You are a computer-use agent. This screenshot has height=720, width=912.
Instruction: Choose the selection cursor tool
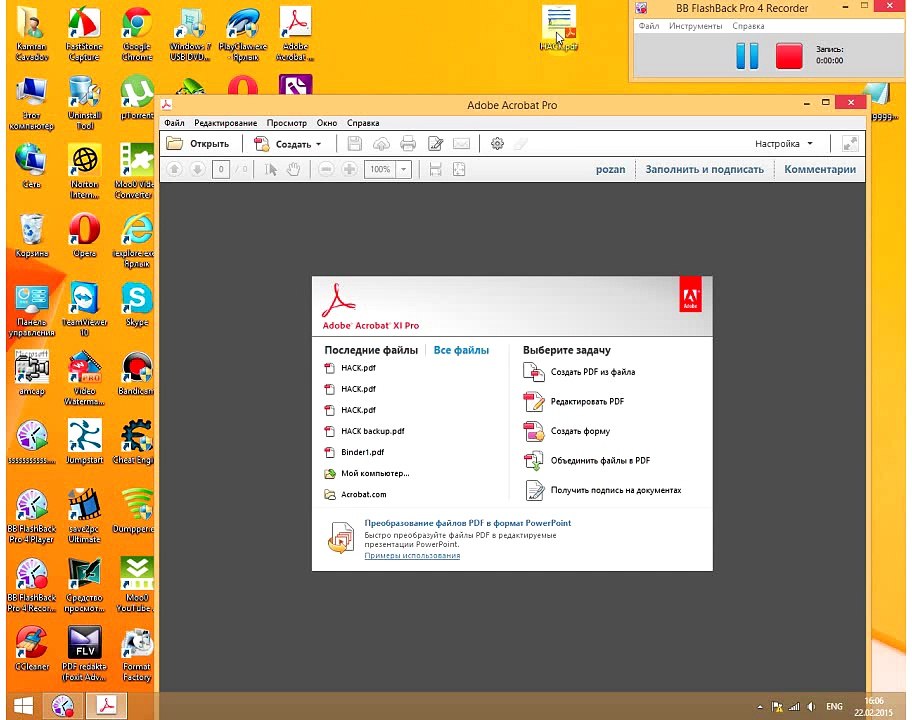[x=270, y=169]
